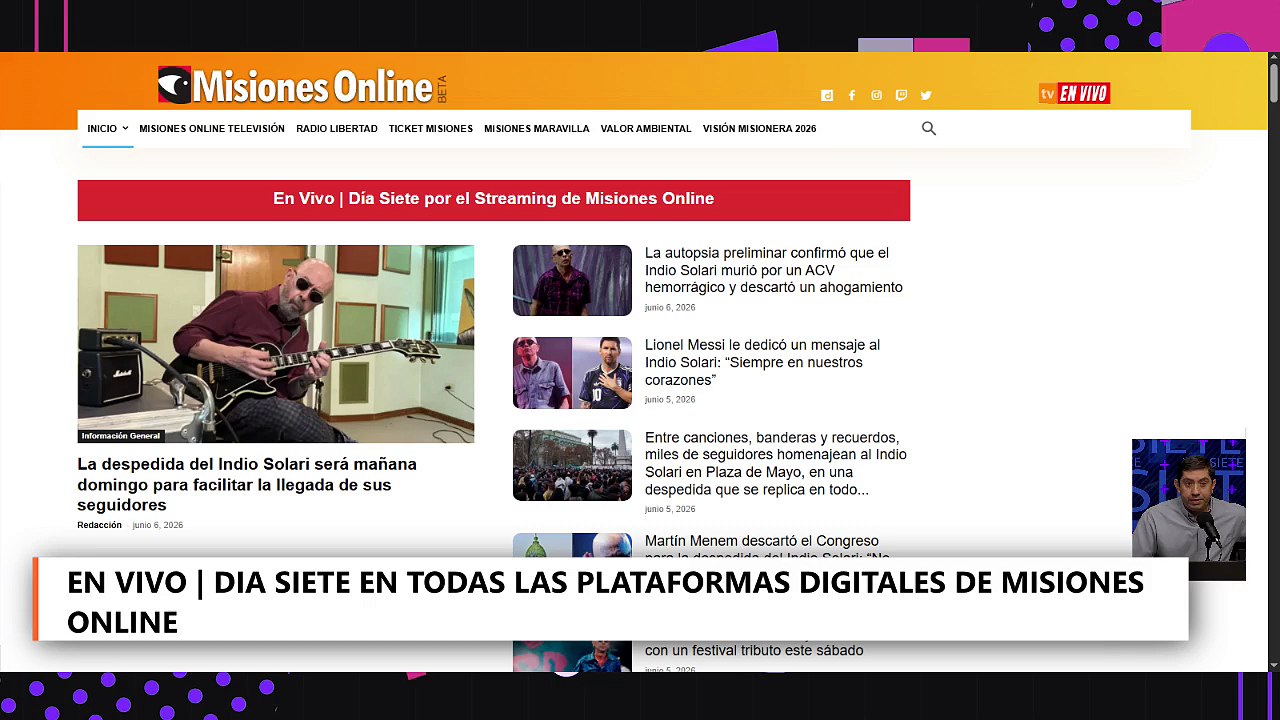
Task: Click the junio 6, 2026 date under autopsia article
Action: coord(670,308)
